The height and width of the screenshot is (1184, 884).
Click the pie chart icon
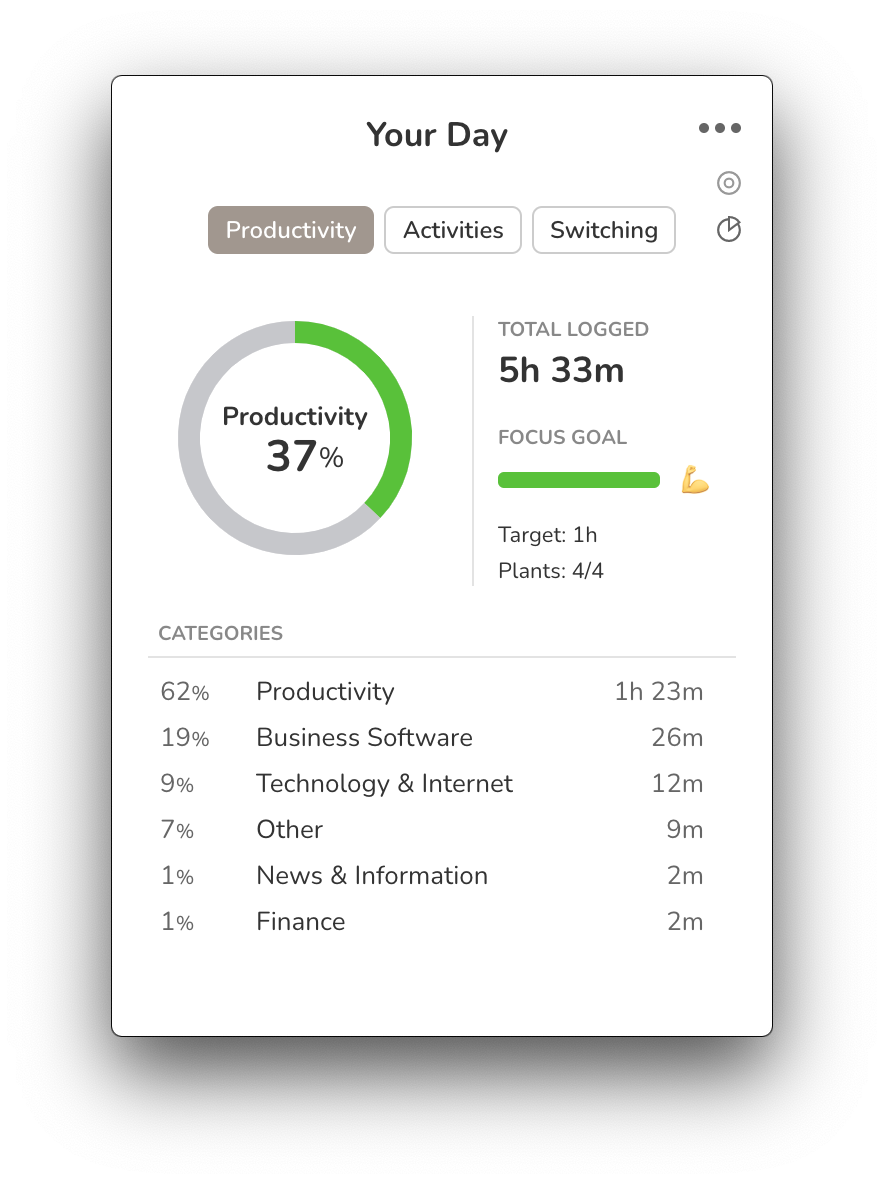729,230
